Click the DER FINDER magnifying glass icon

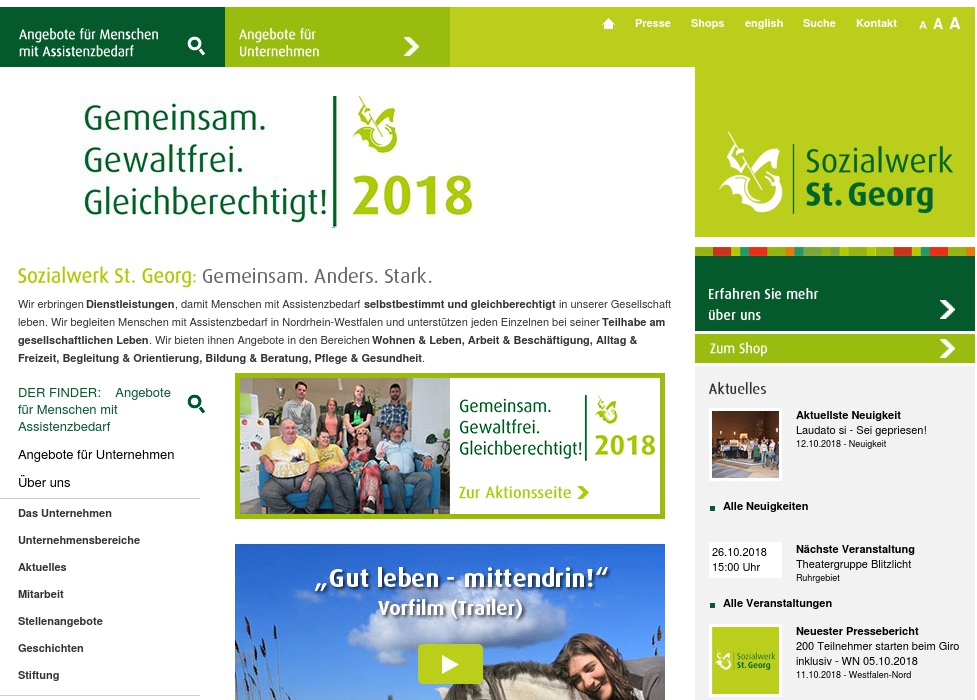click(x=197, y=404)
